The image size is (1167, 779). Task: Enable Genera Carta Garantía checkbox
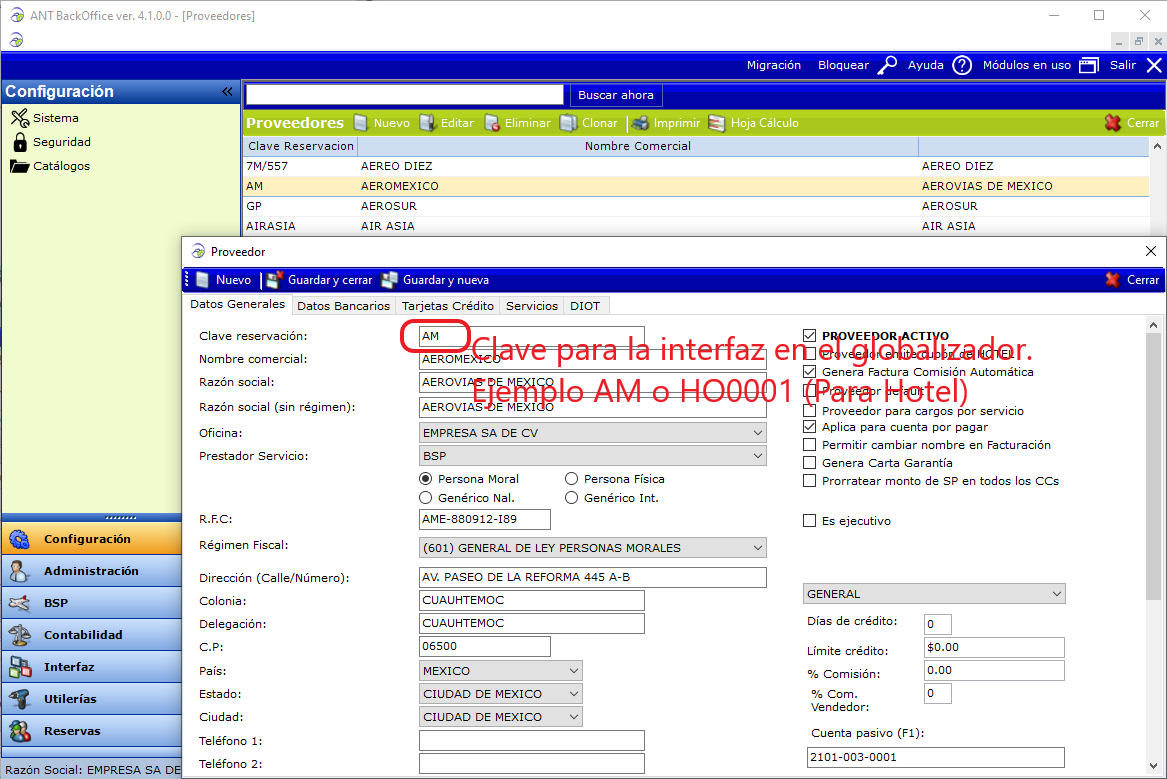(x=810, y=463)
